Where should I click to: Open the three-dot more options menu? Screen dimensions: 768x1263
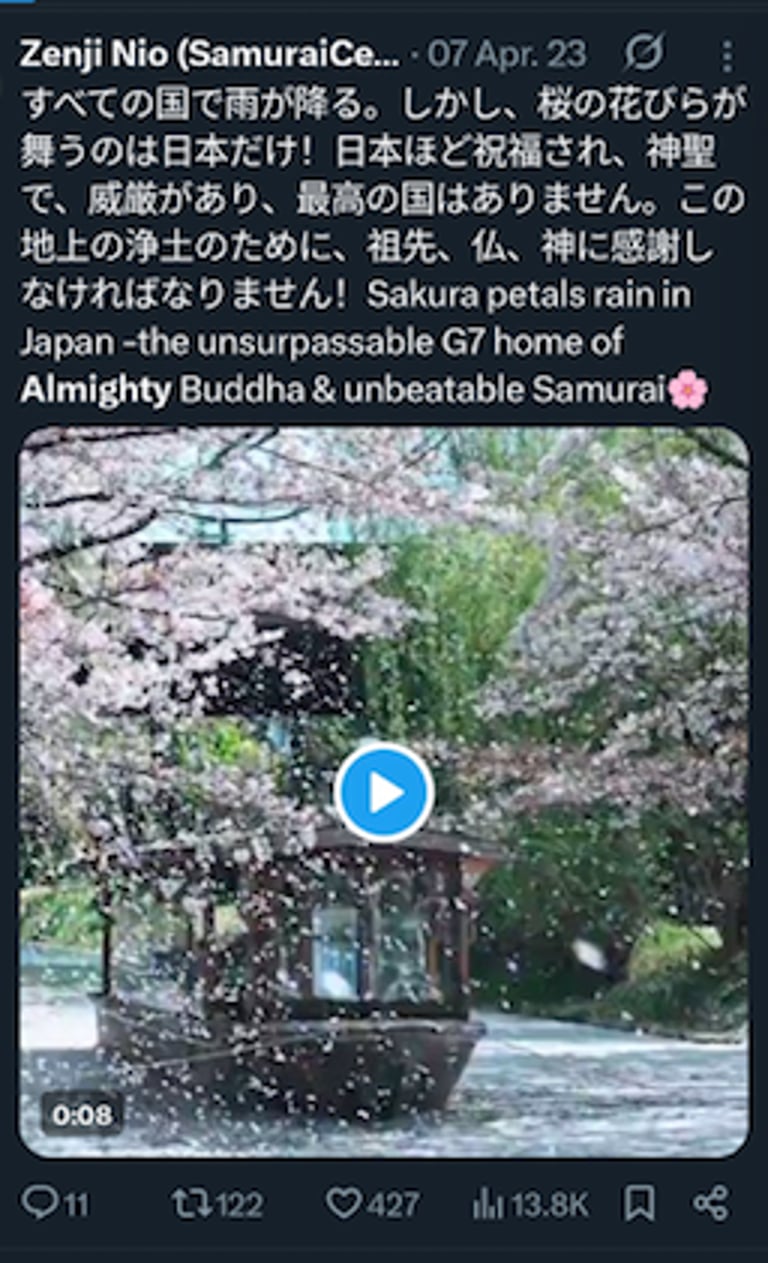tap(727, 56)
